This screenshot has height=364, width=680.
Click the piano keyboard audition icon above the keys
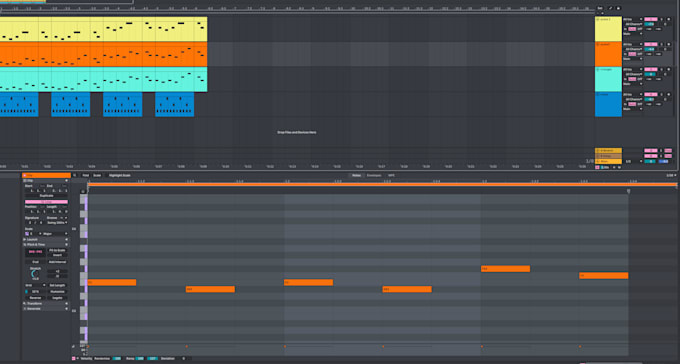(x=83, y=191)
